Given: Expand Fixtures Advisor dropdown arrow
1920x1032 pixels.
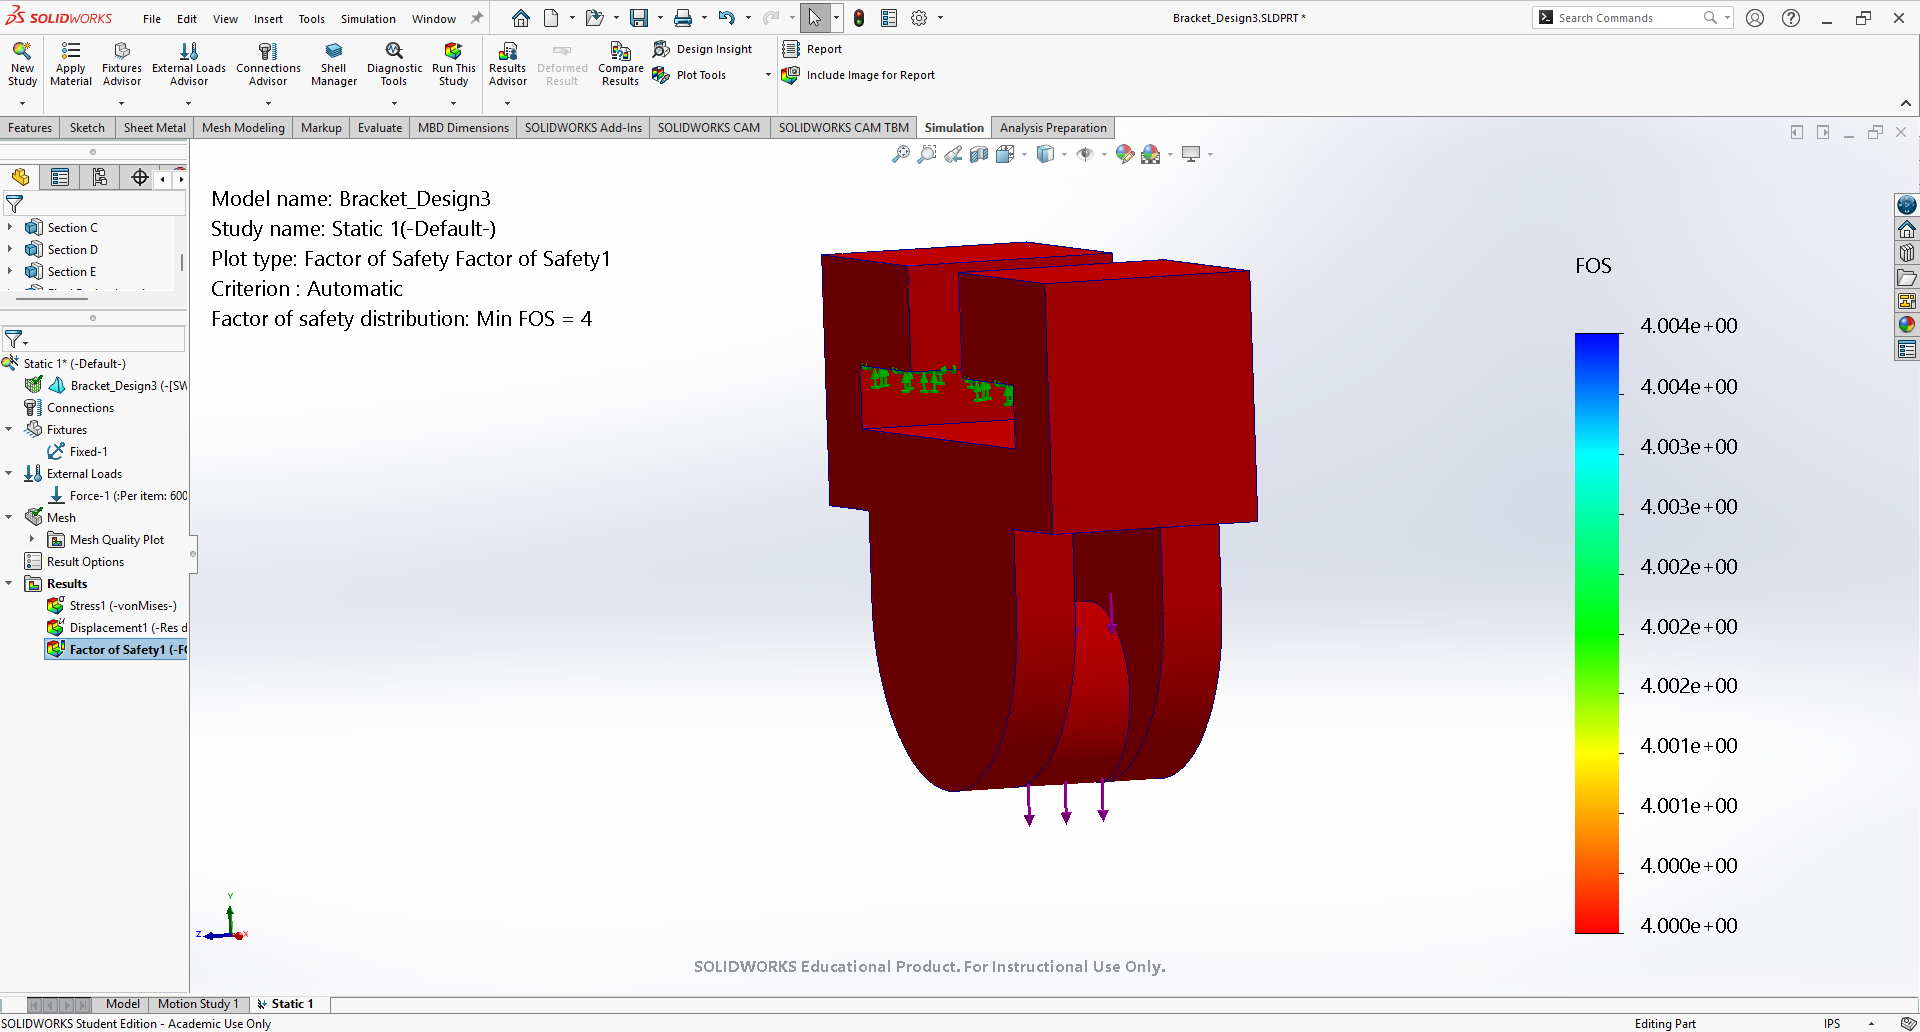Looking at the screenshot, I should [x=122, y=103].
